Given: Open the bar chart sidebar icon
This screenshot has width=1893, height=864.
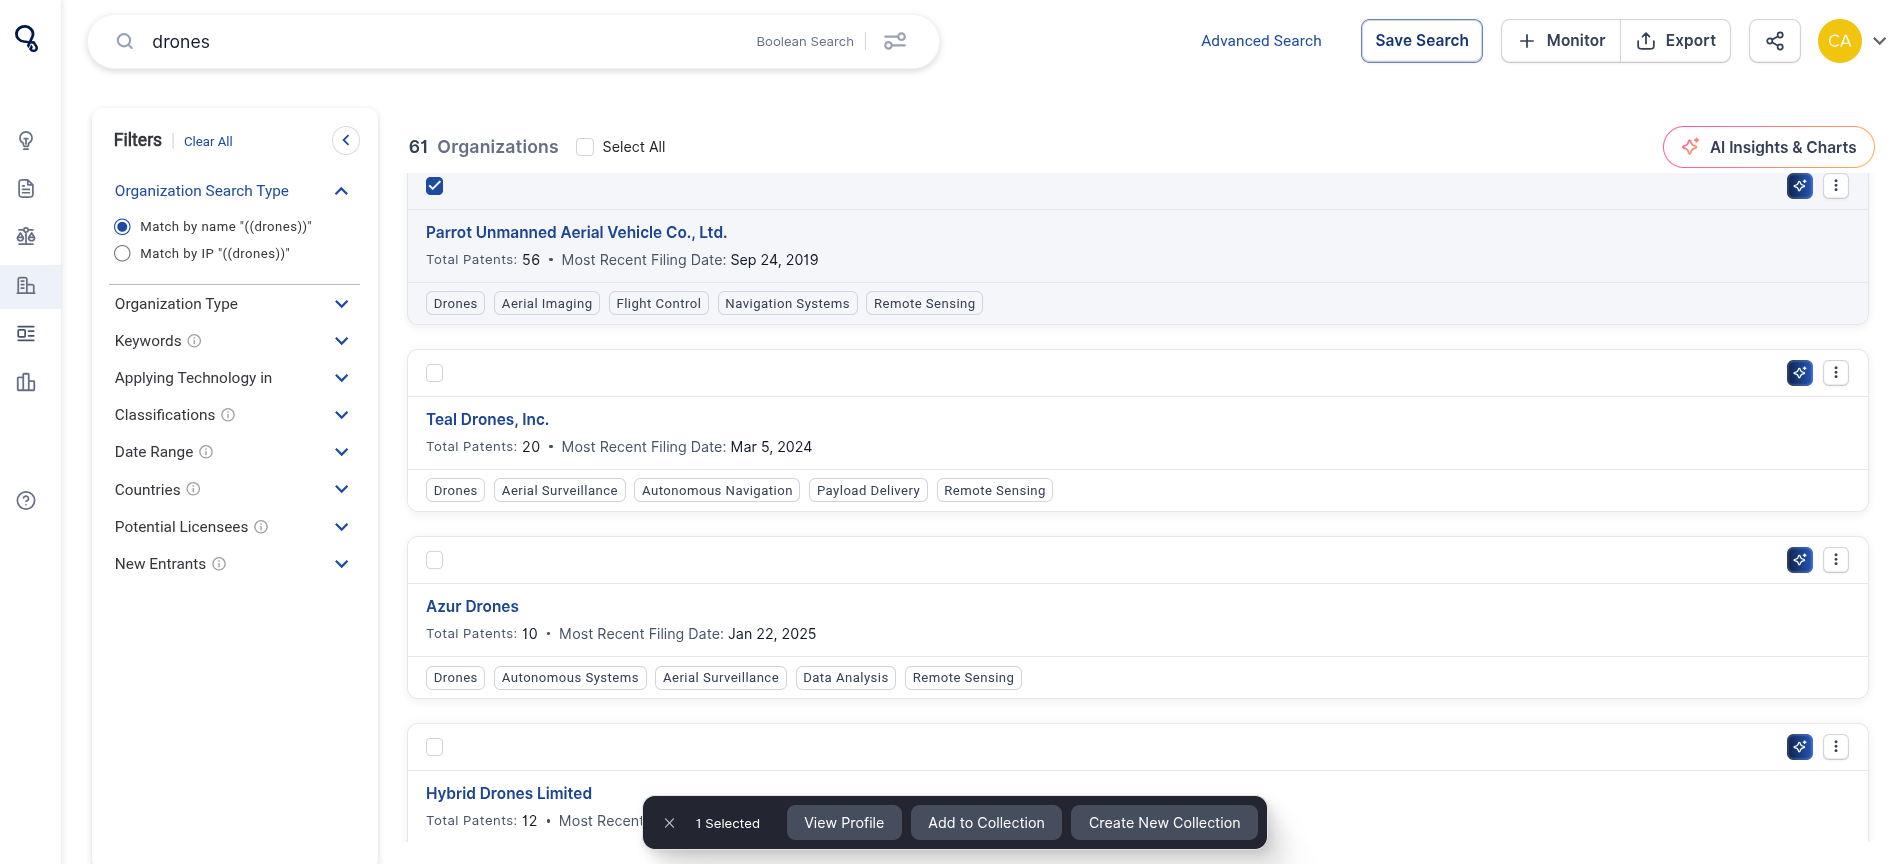Looking at the screenshot, I should [x=26, y=382].
